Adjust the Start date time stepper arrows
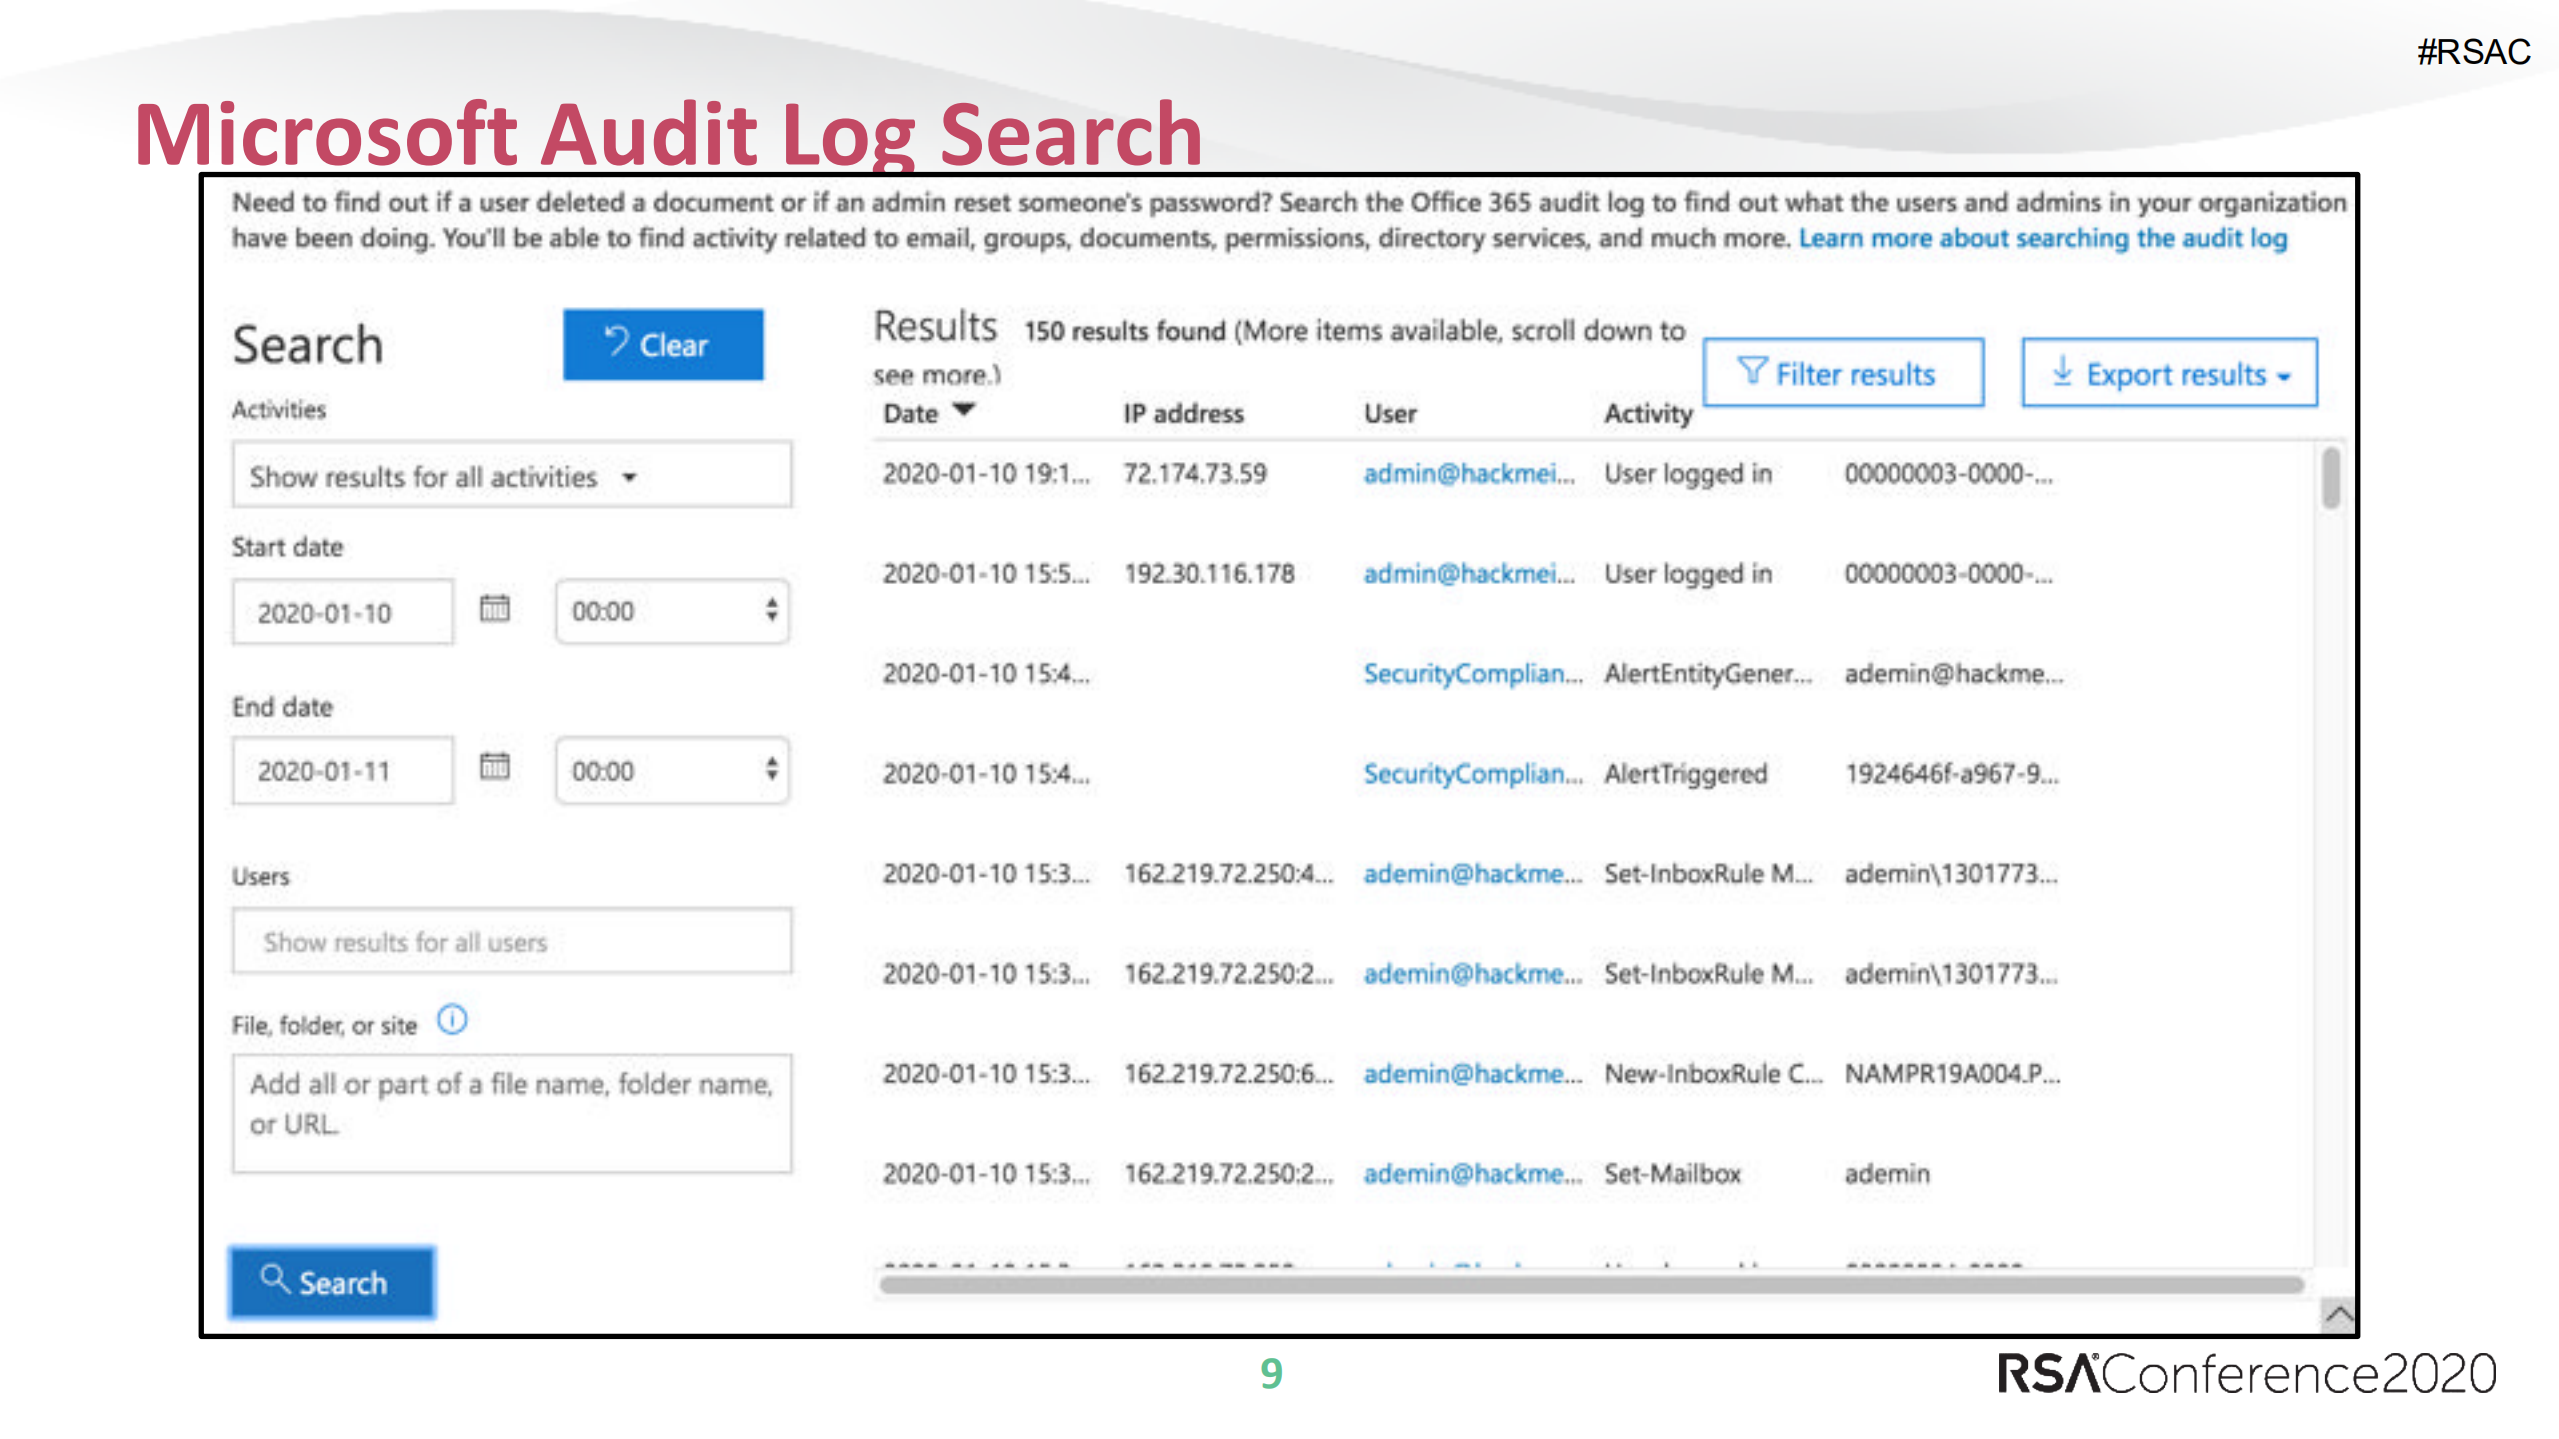Screen dimensions: 2559x1439 click(x=771, y=609)
